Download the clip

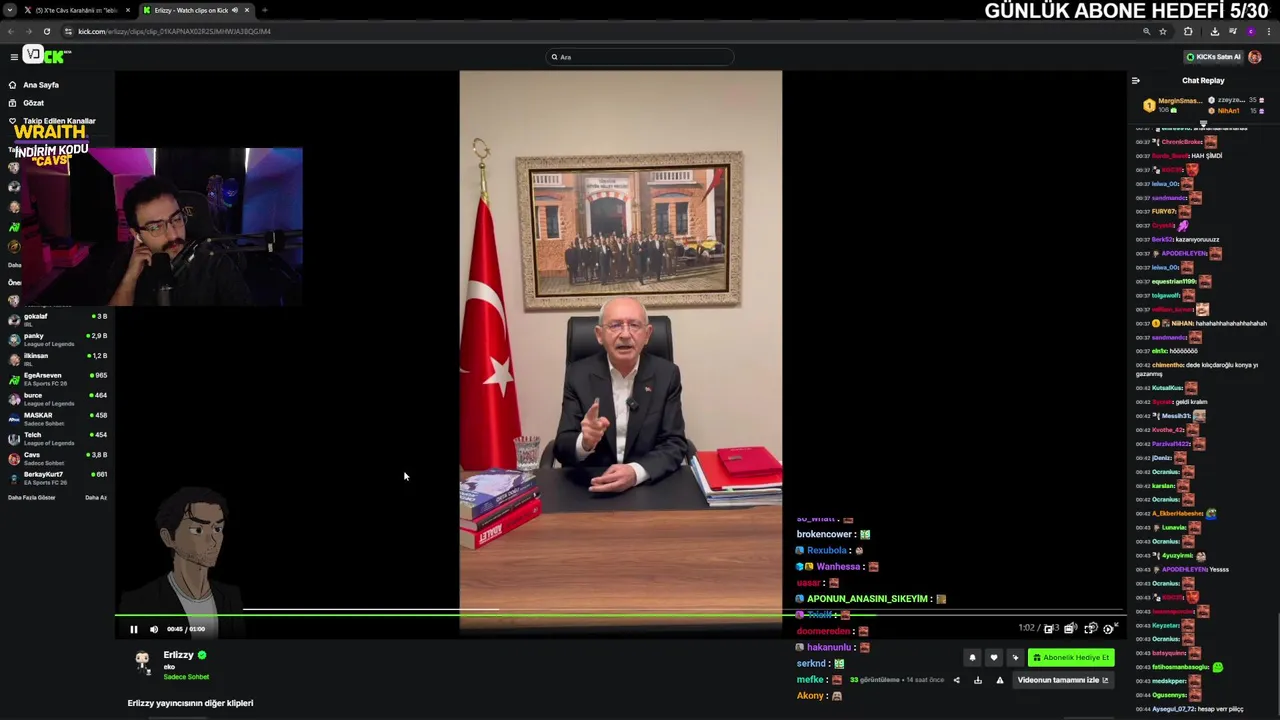tap(978, 680)
